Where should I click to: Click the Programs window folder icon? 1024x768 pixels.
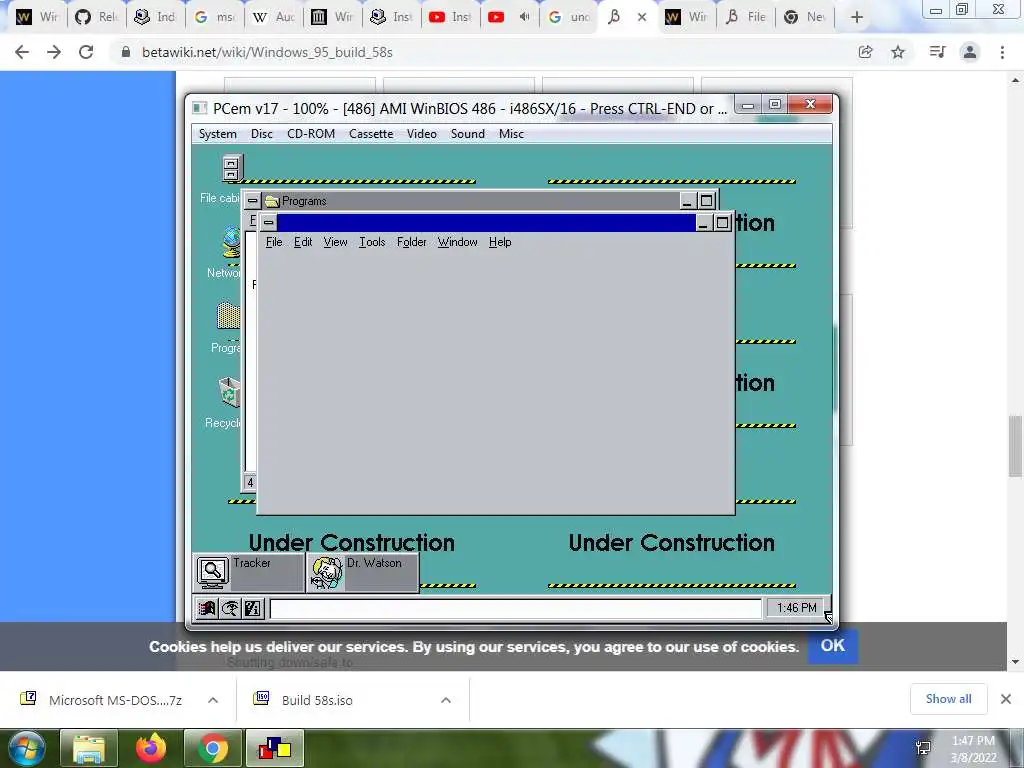pos(272,201)
